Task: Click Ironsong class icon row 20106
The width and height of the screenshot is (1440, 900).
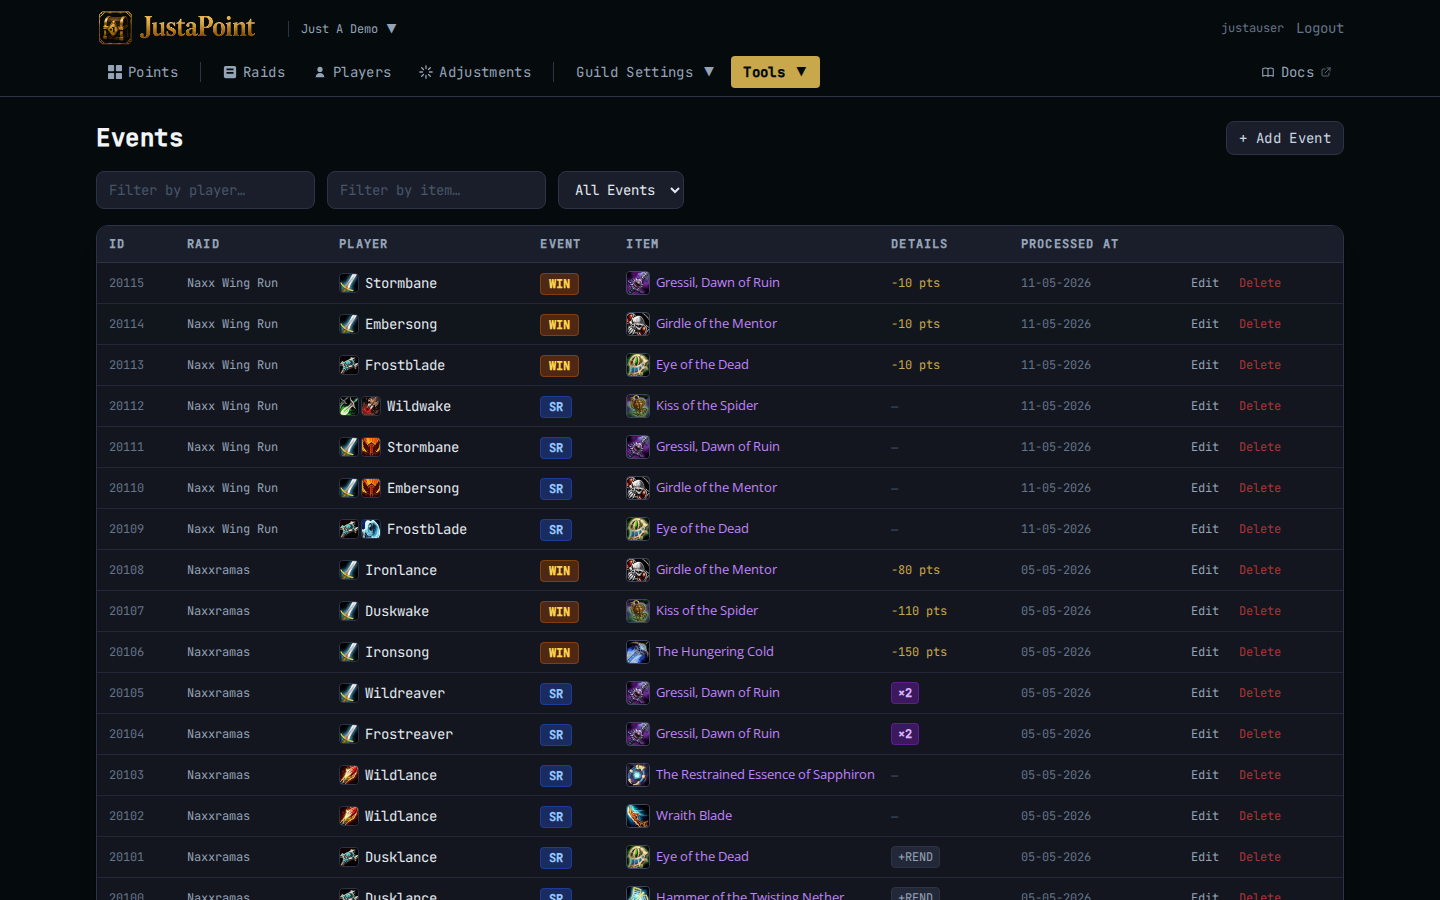Action: point(348,652)
